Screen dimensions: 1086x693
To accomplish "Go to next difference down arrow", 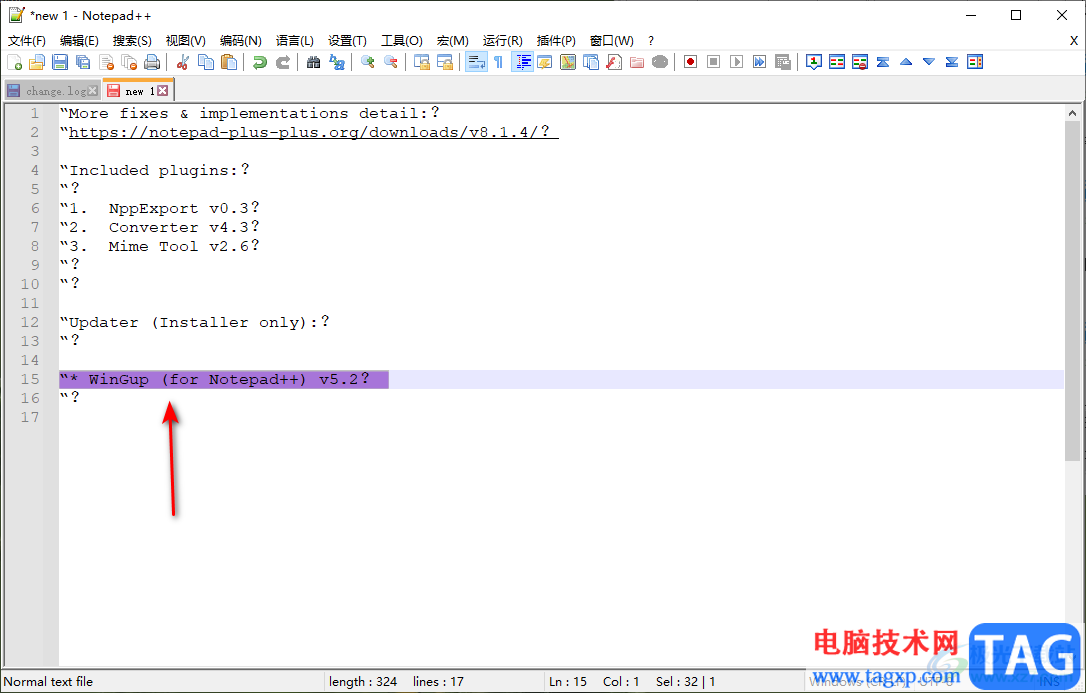I will tap(929, 62).
